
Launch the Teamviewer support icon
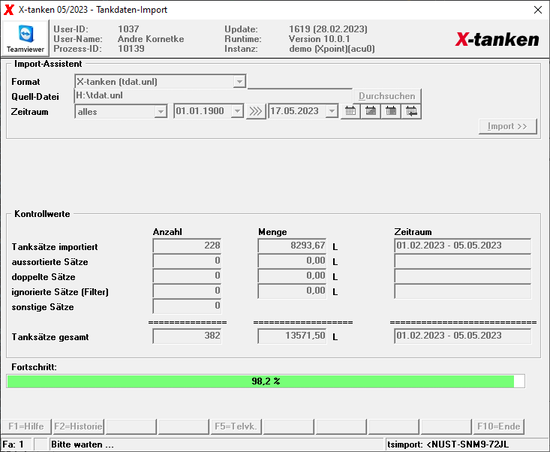25,39
